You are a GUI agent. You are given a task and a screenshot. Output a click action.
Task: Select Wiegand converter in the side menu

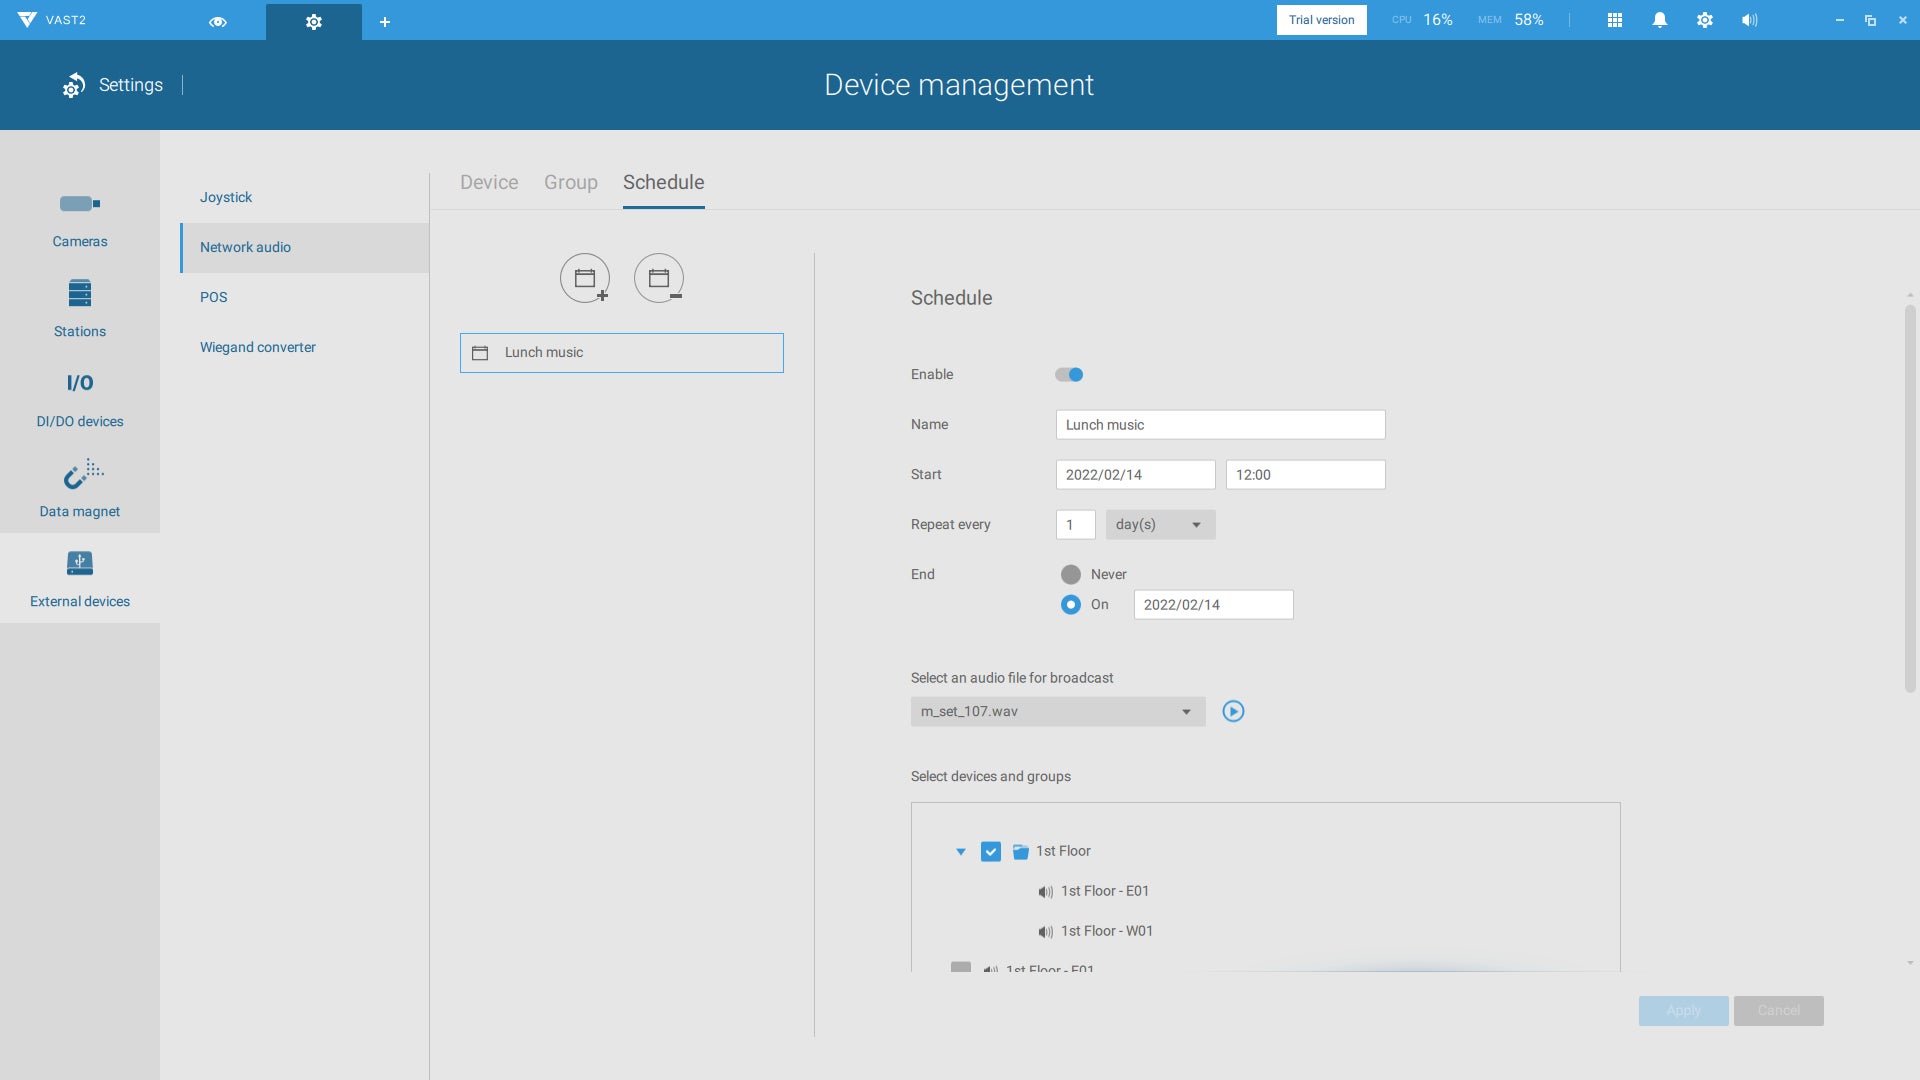pos(258,348)
